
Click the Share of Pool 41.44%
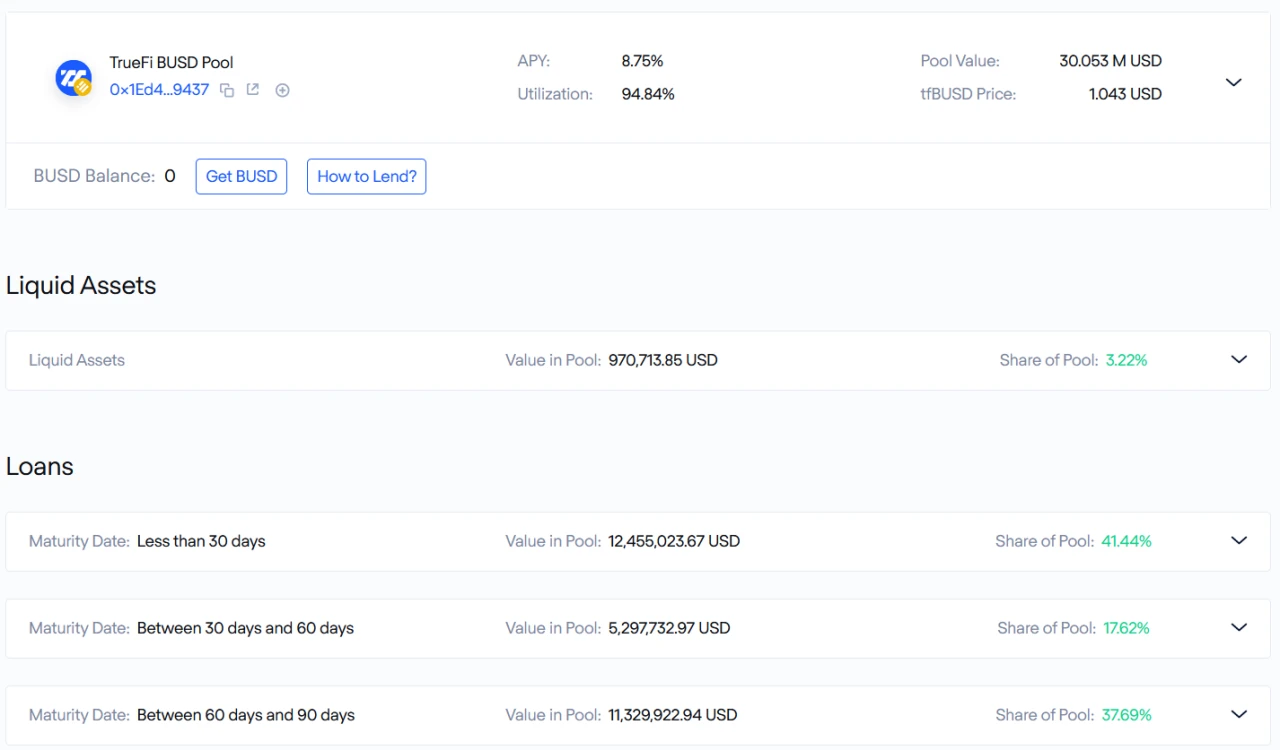[x=1126, y=541]
